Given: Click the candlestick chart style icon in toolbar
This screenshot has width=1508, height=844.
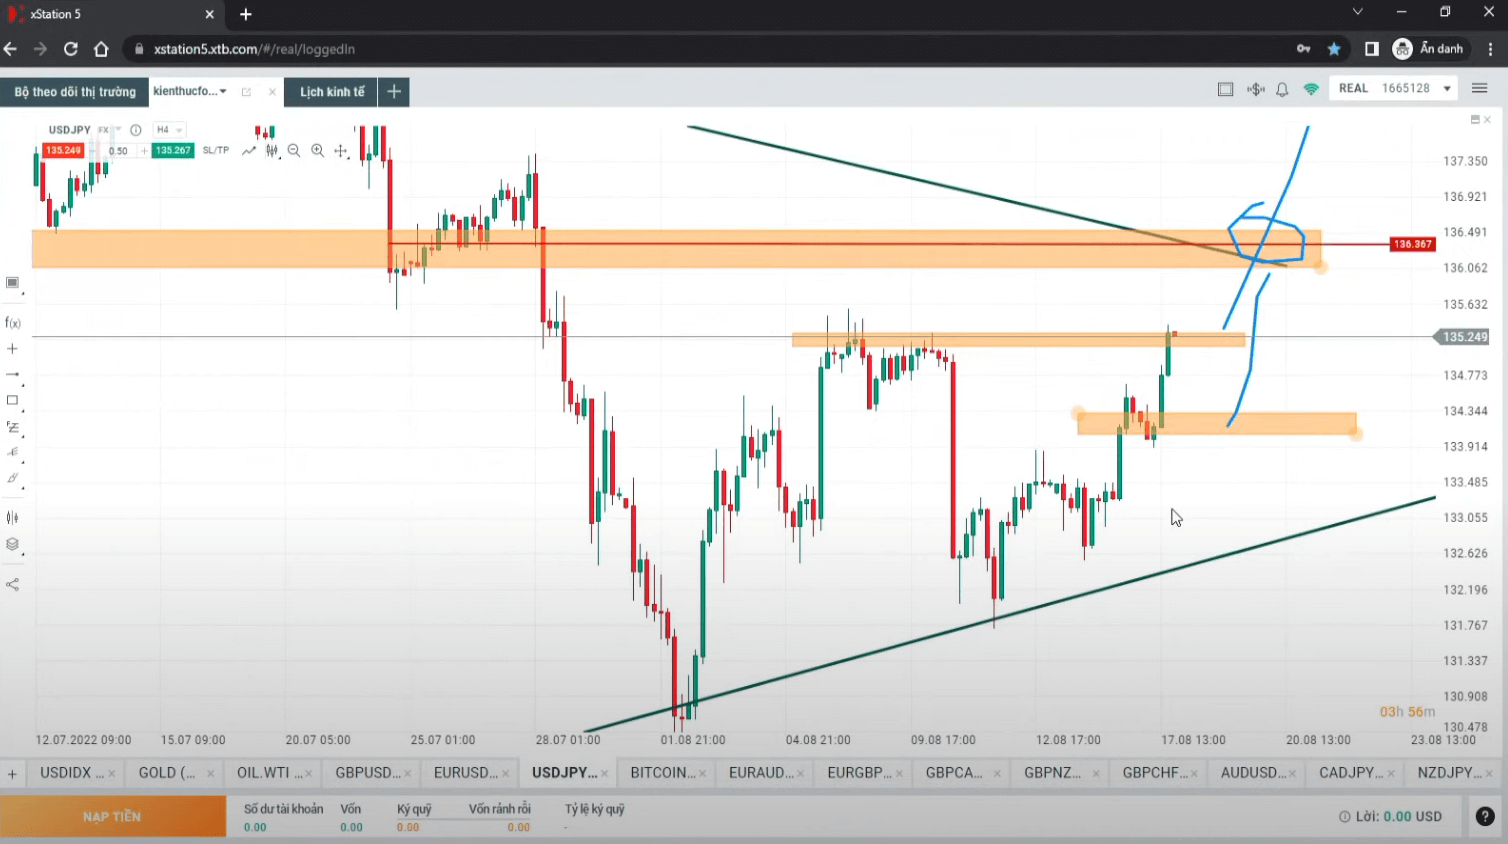Looking at the screenshot, I should (272, 150).
